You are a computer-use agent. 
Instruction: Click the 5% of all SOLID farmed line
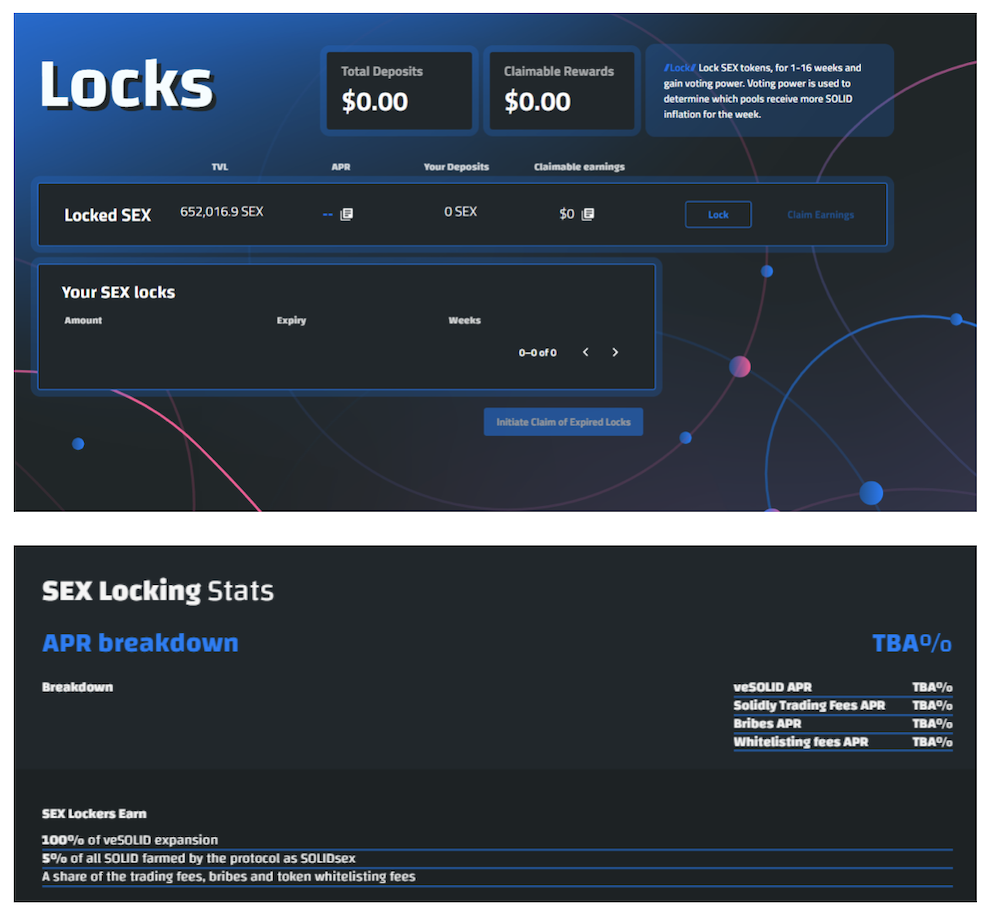pyautogui.click(x=497, y=859)
